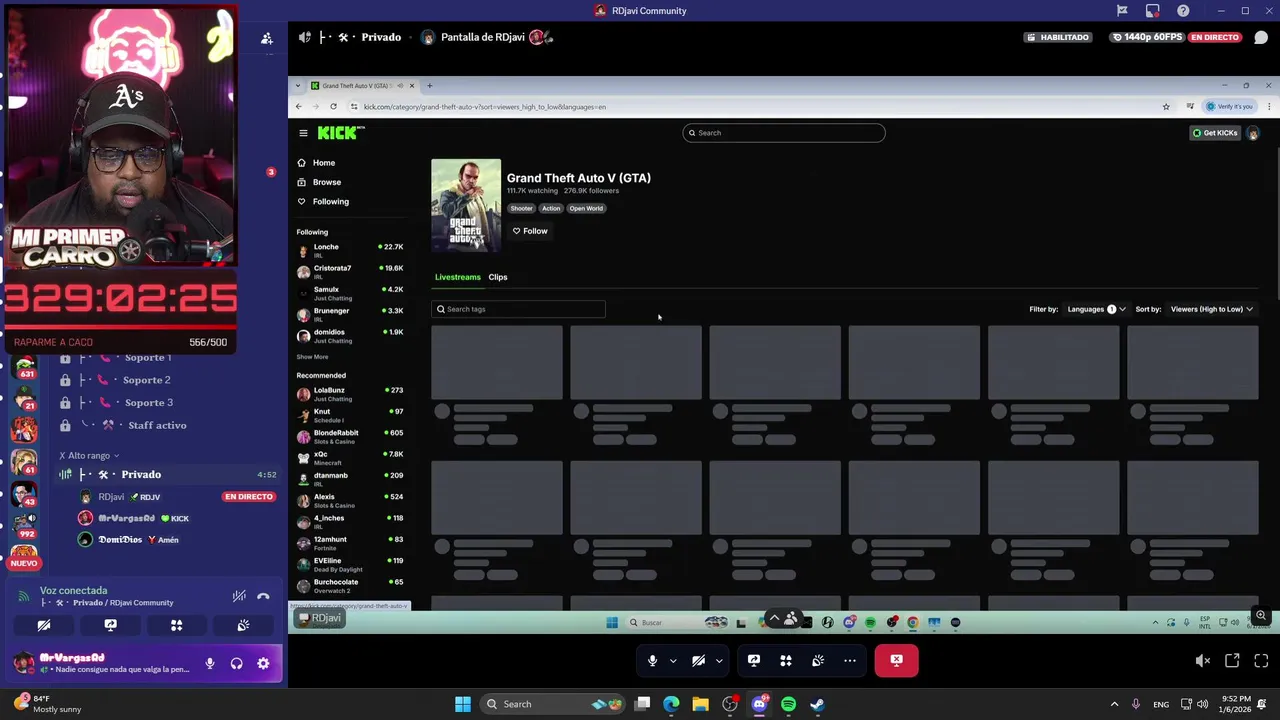Open soundboard button in voice panel
Viewport: 1280px width, 720px height.
(x=243, y=625)
